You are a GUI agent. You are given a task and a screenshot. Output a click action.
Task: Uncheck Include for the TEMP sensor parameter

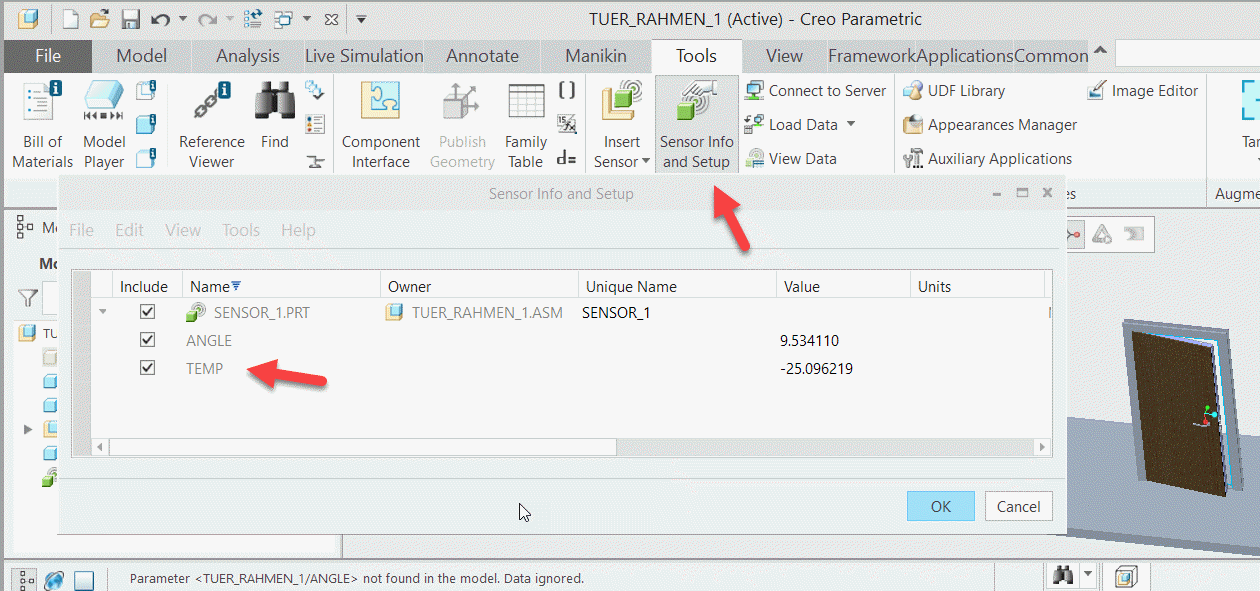pyautogui.click(x=147, y=368)
